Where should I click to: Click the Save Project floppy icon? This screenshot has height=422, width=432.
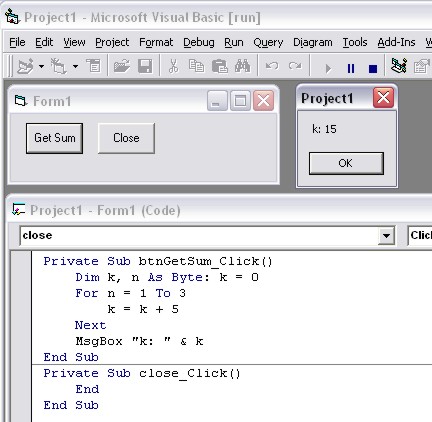pyautogui.click(x=145, y=66)
